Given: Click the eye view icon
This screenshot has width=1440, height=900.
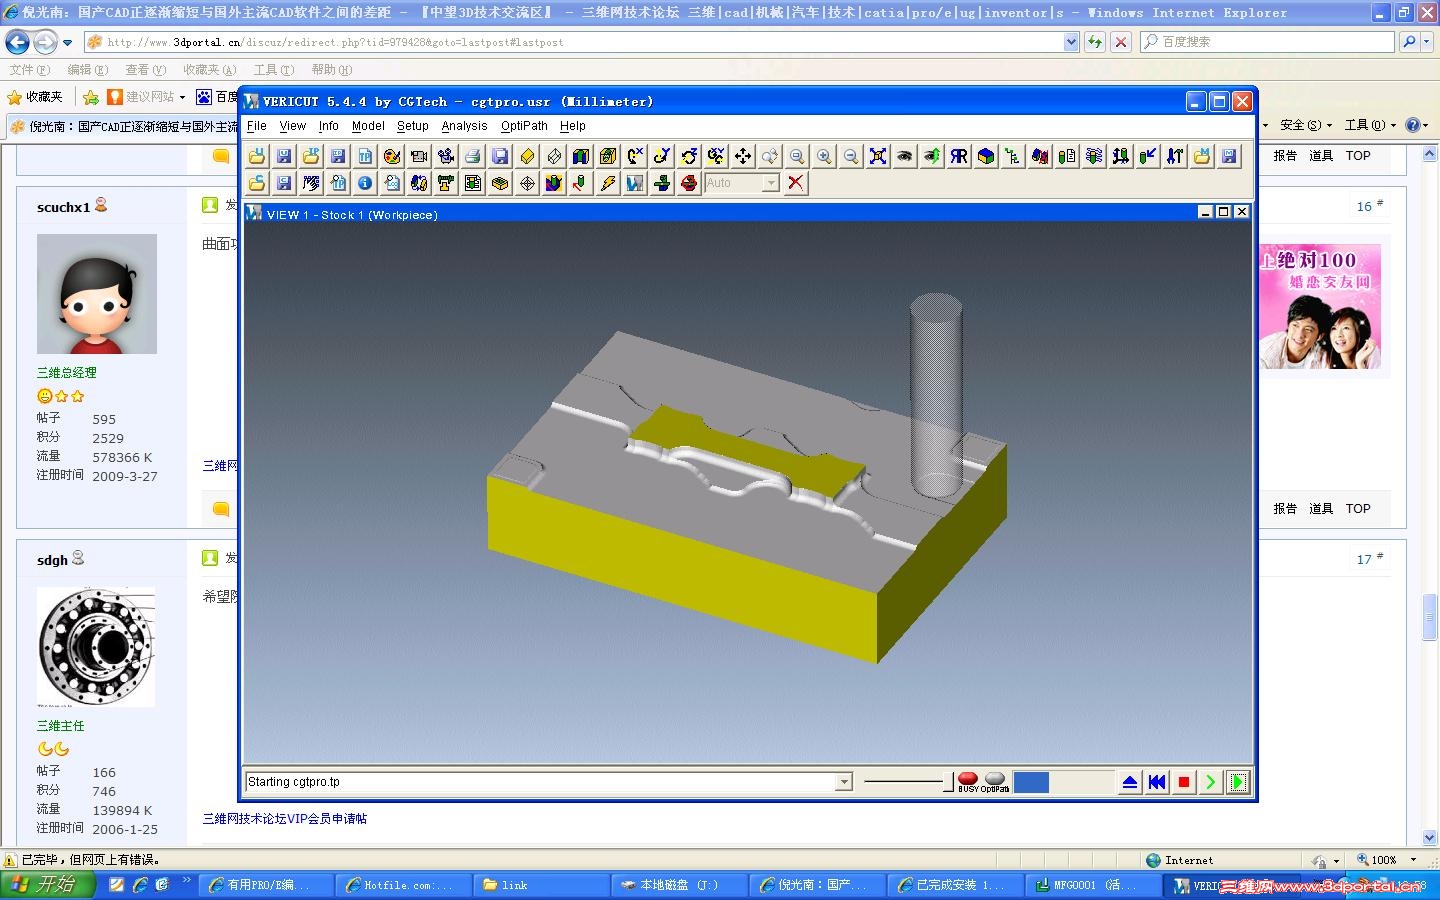Looking at the screenshot, I should 905,156.
